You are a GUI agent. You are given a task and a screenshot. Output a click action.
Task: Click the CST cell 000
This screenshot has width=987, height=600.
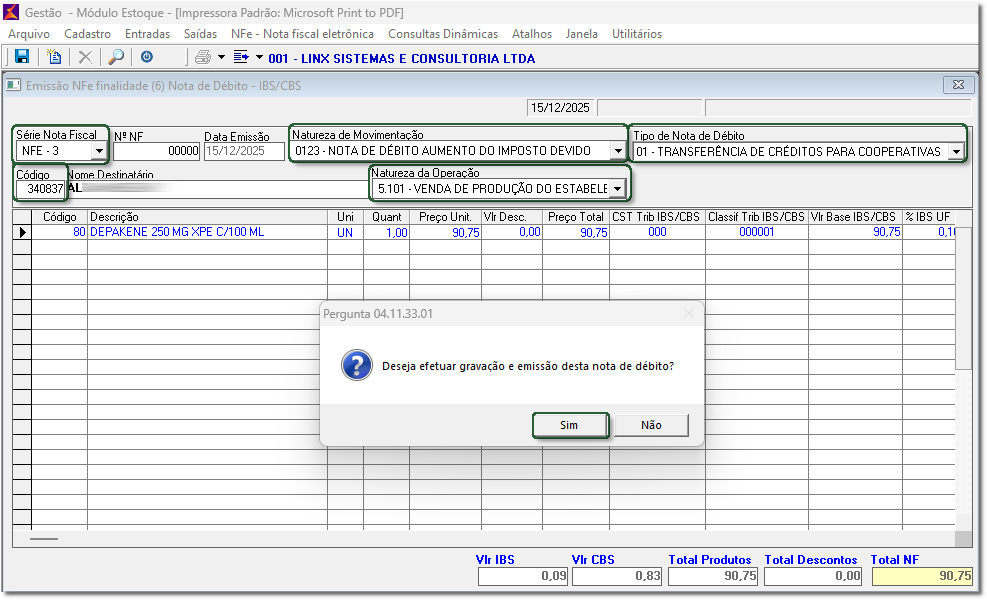(657, 232)
